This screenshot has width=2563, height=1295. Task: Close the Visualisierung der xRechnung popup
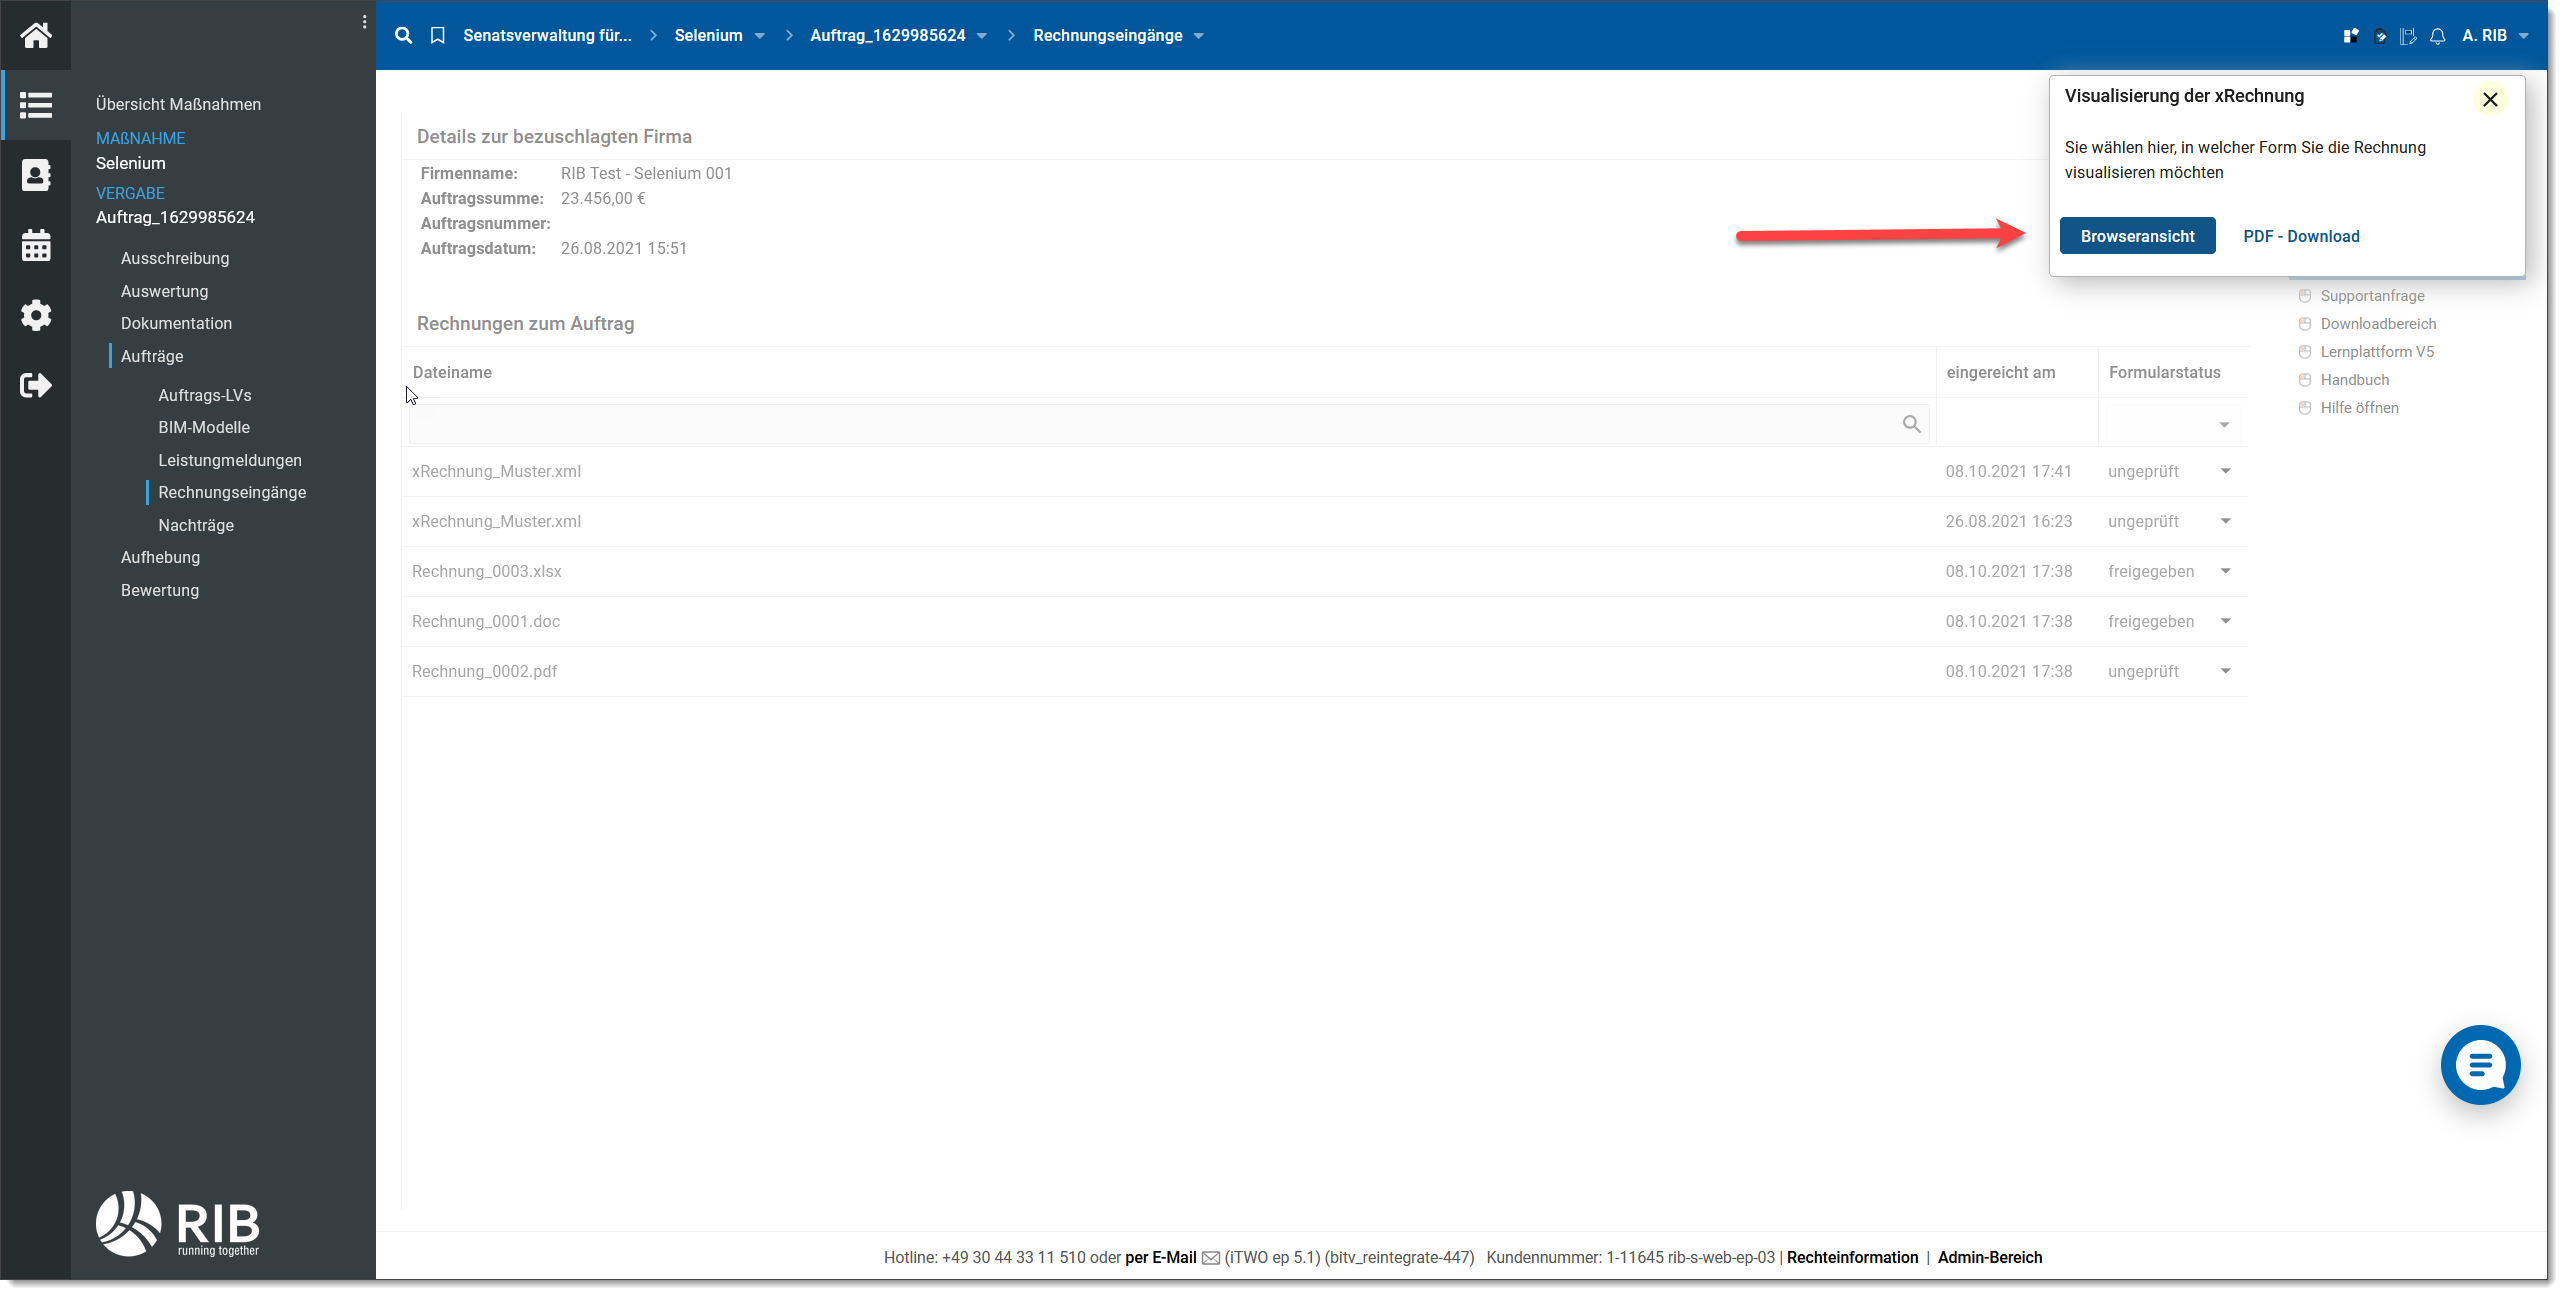2490,99
